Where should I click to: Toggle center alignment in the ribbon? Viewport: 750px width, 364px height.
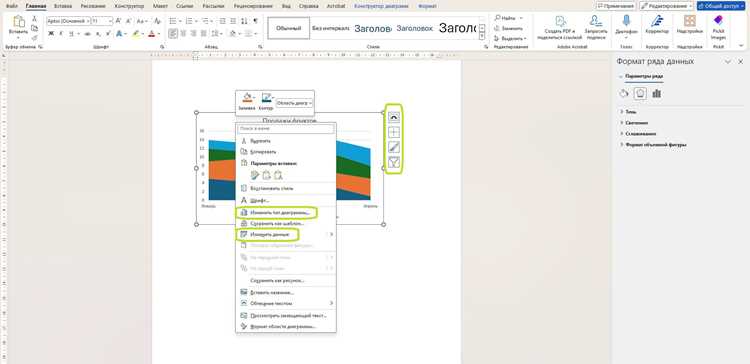(184, 33)
